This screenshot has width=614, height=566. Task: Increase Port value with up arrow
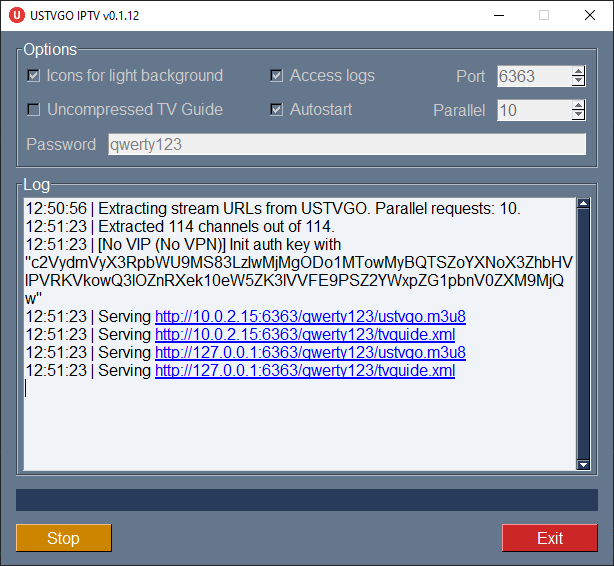pyautogui.click(x=578, y=71)
